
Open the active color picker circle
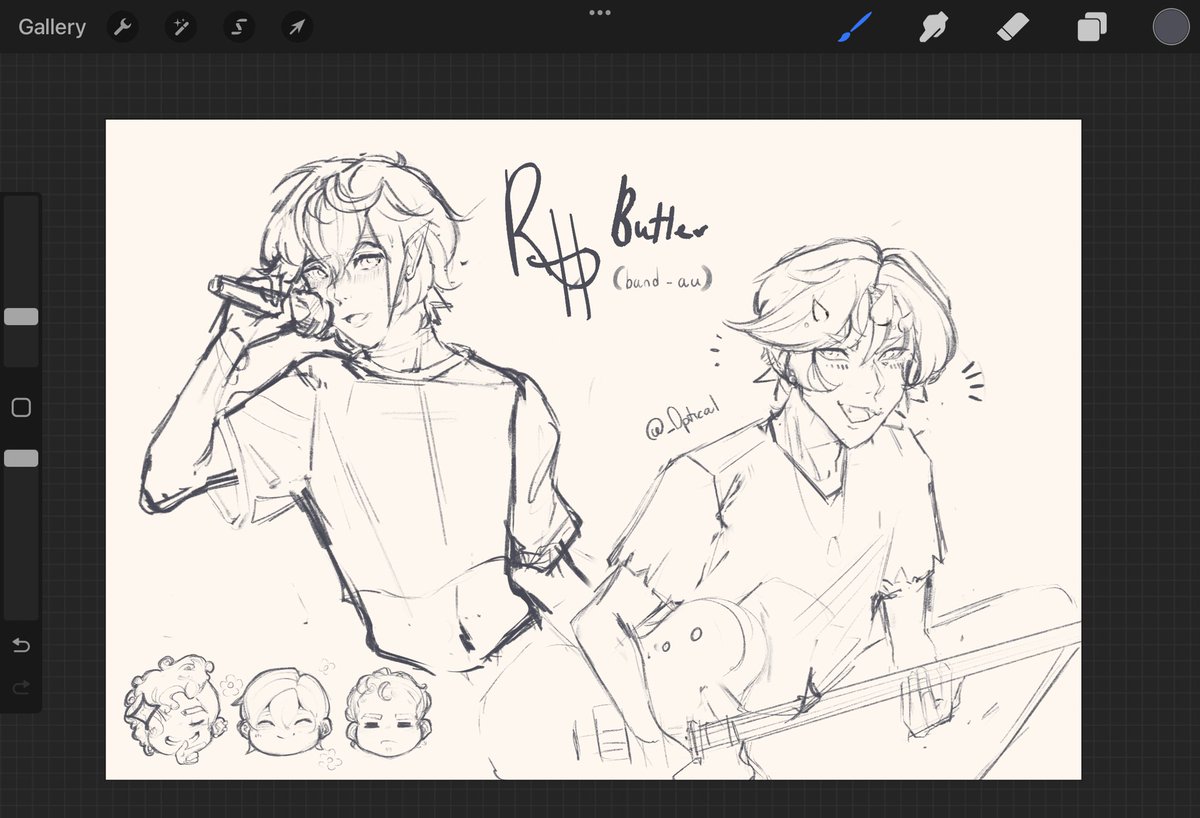click(x=1171, y=27)
